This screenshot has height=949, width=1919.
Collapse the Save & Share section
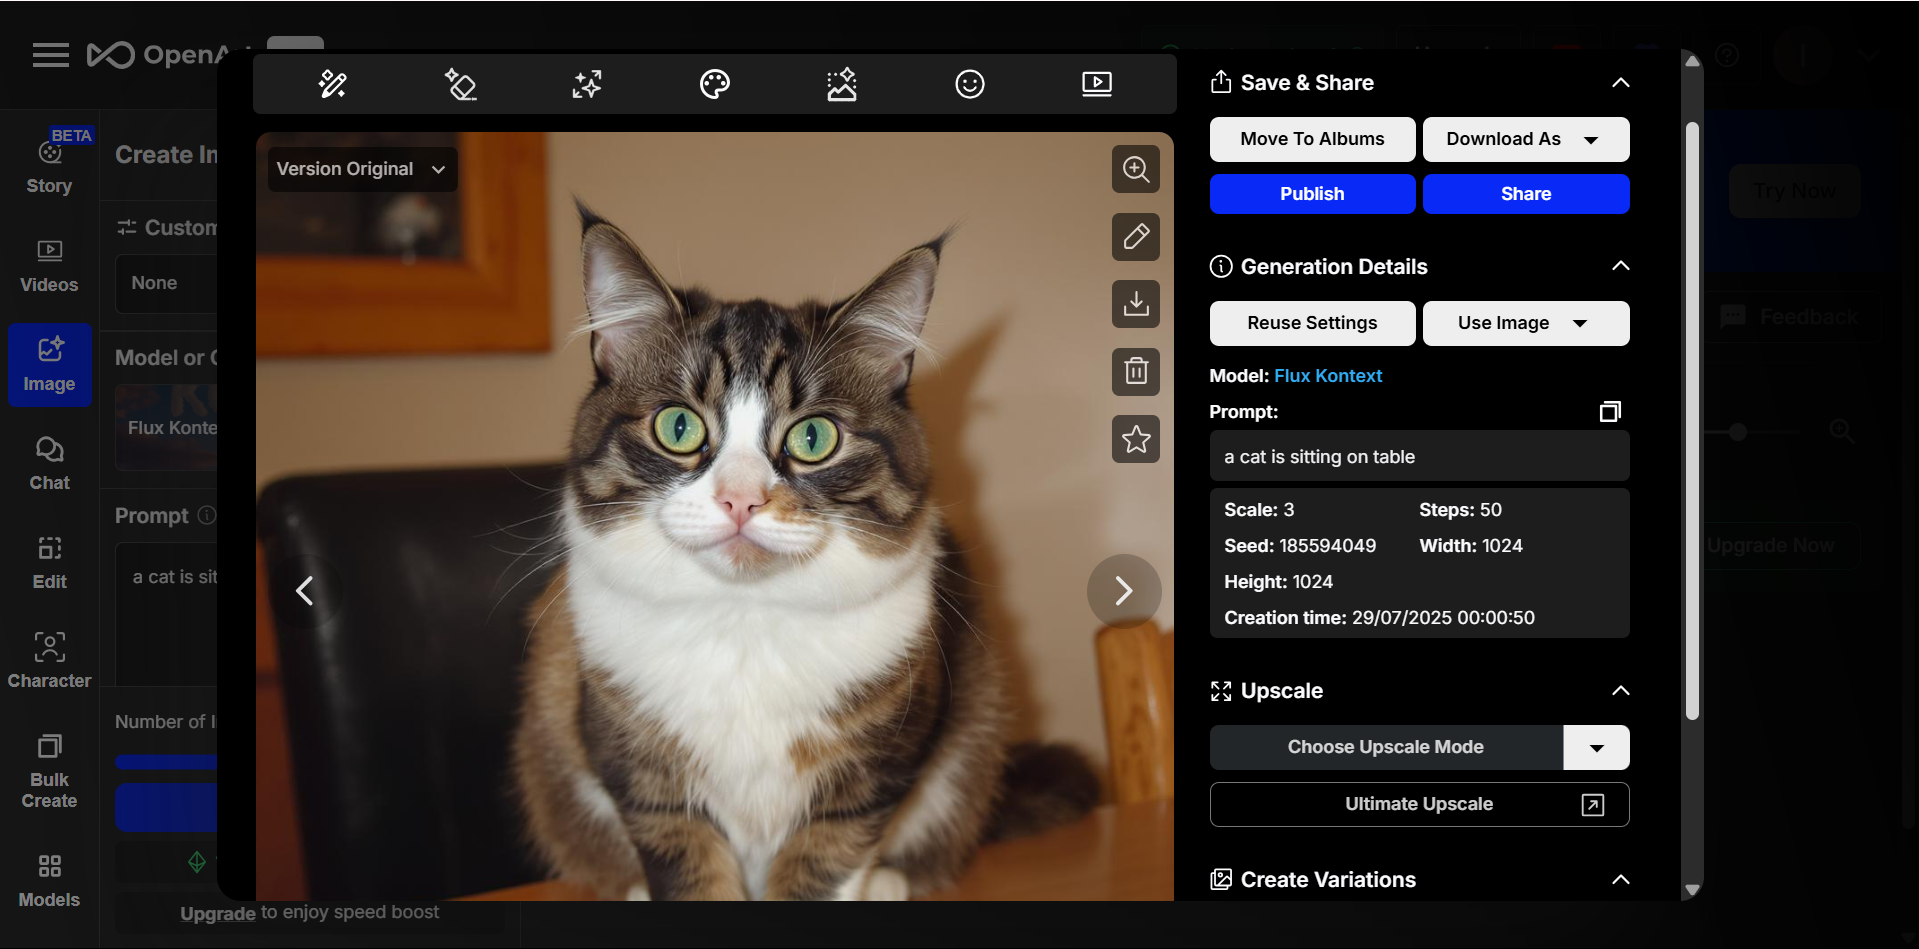point(1621,83)
